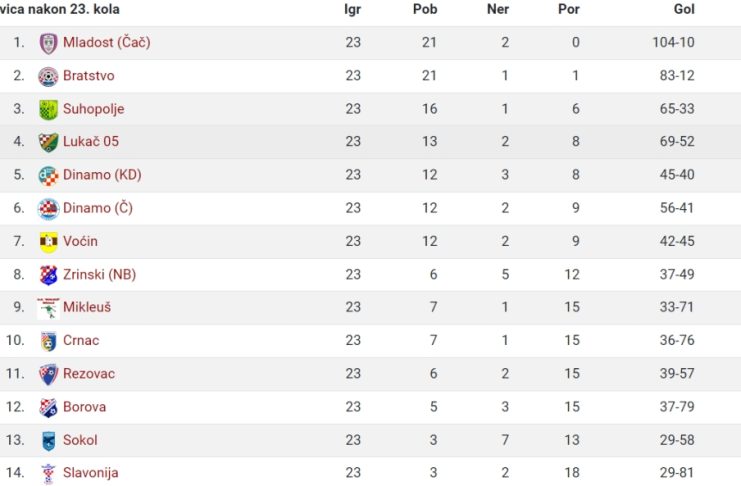Click the Igr column header
This screenshot has width=741, height=486.
point(353,9)
